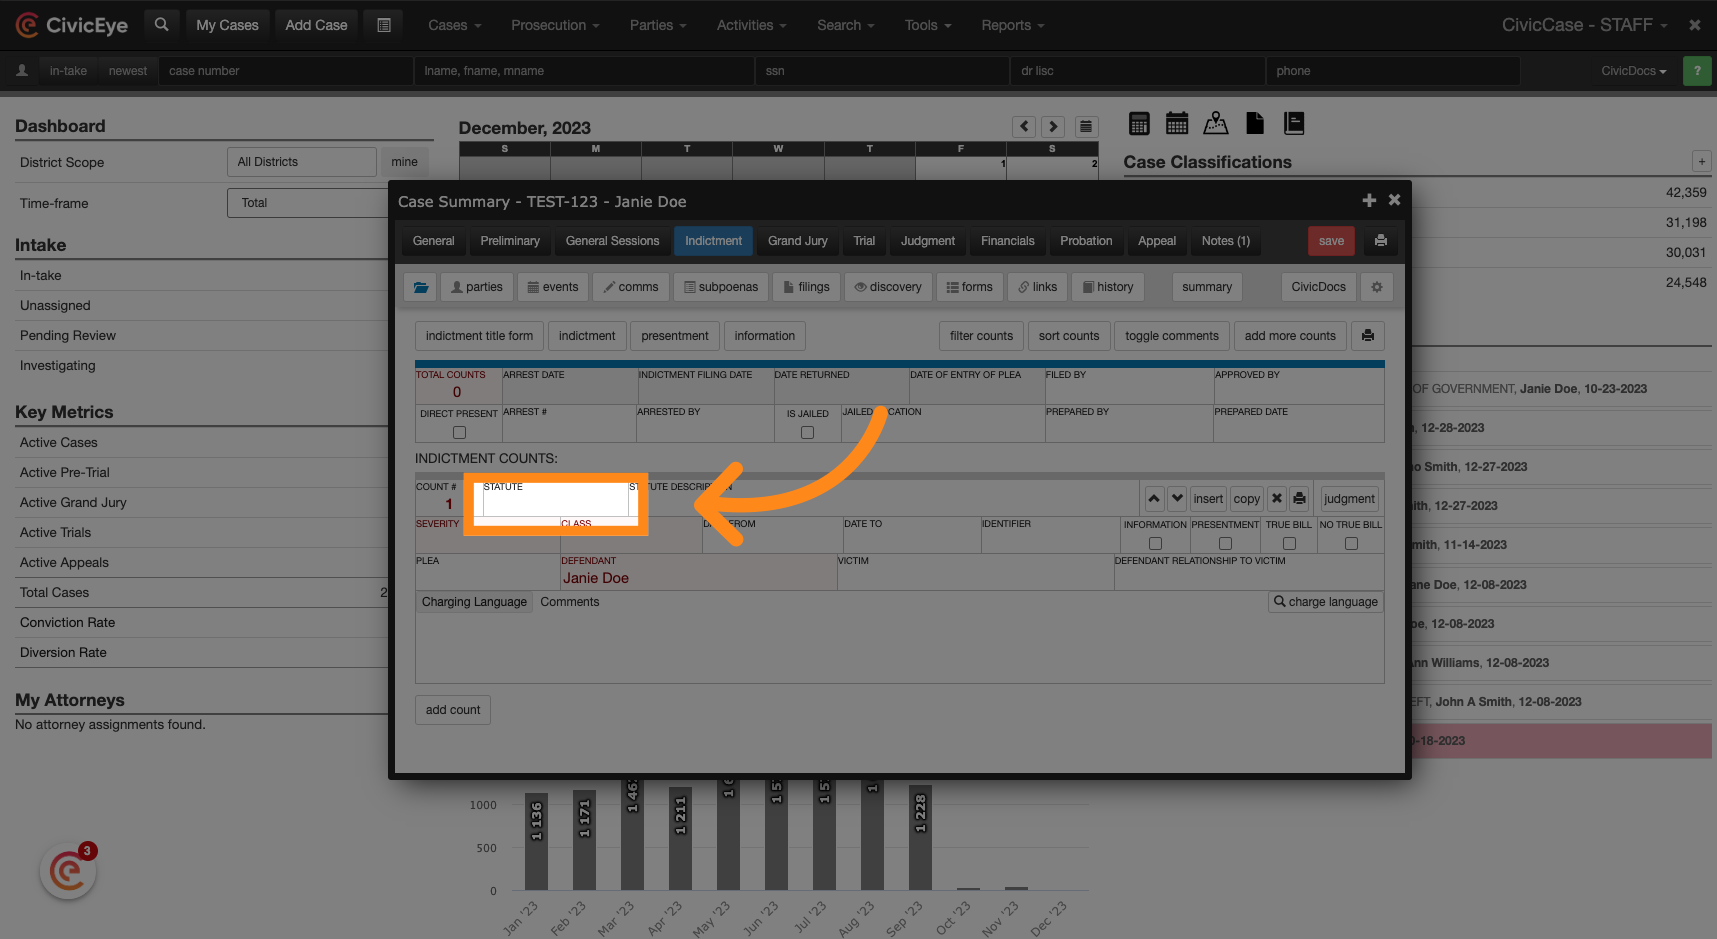This screenshot has width=1717, height=939.
Task: Open the Prosecution dropdown menu
Action: tap(555, 25)
